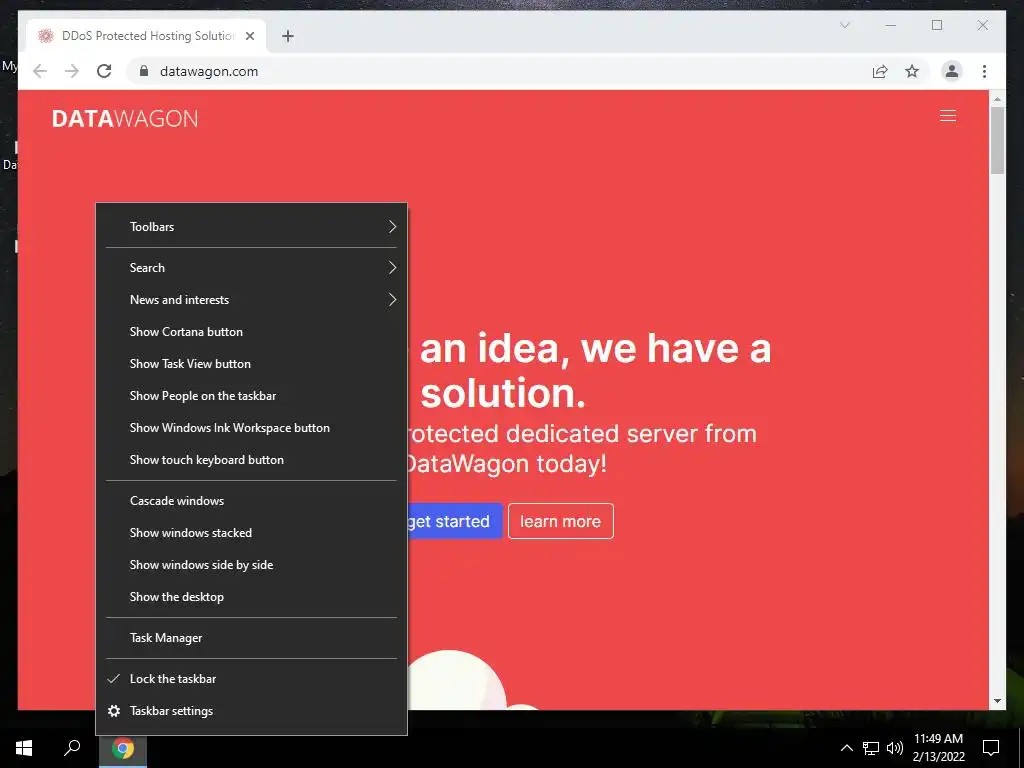Click the learn more button
This screenshot has height=768, width=1024.
click(560, 521)
